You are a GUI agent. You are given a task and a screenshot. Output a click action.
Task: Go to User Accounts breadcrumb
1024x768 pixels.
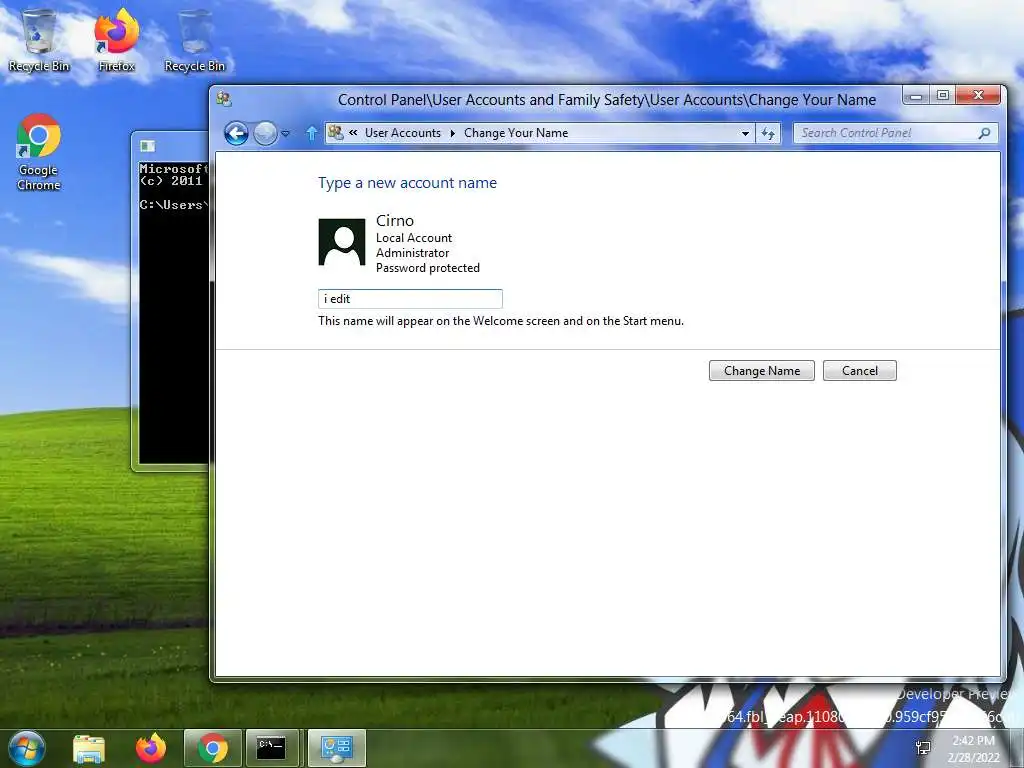point(402,133)
